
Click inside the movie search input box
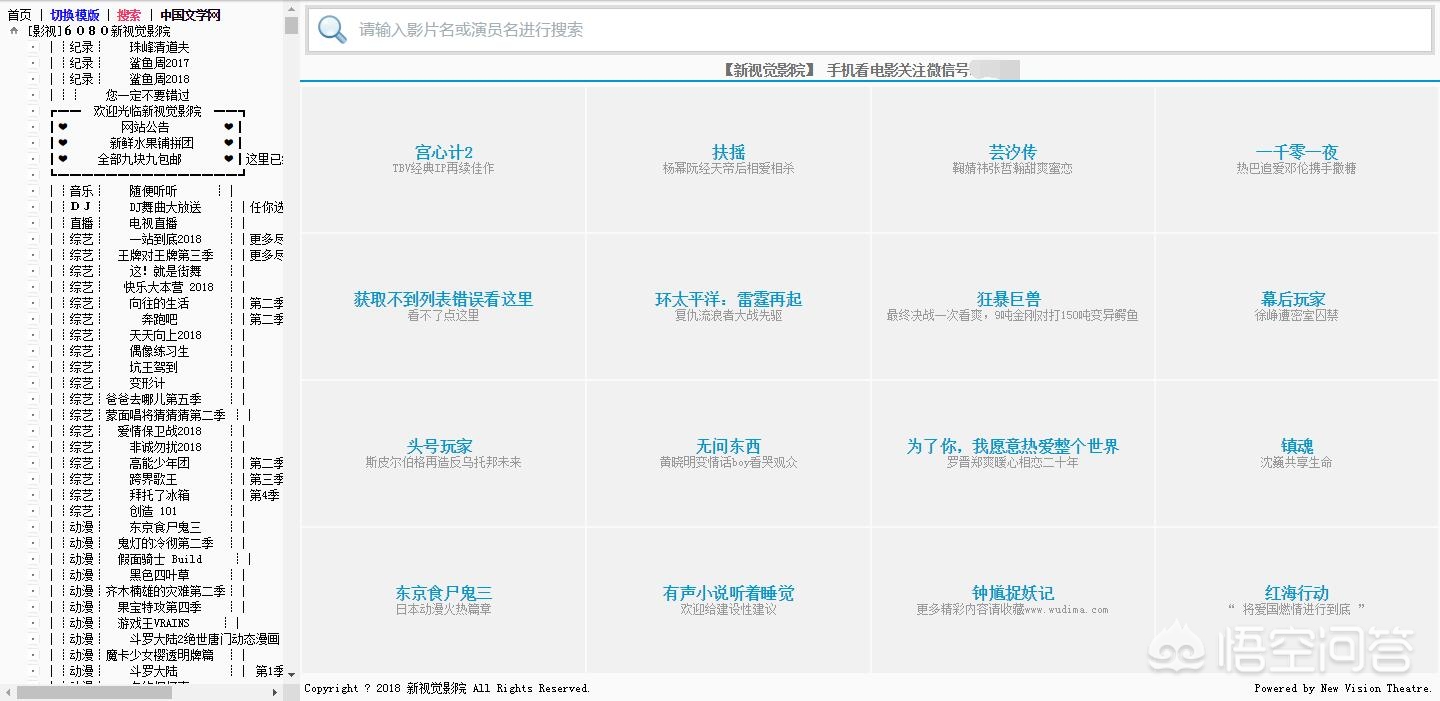click(700, 30)
